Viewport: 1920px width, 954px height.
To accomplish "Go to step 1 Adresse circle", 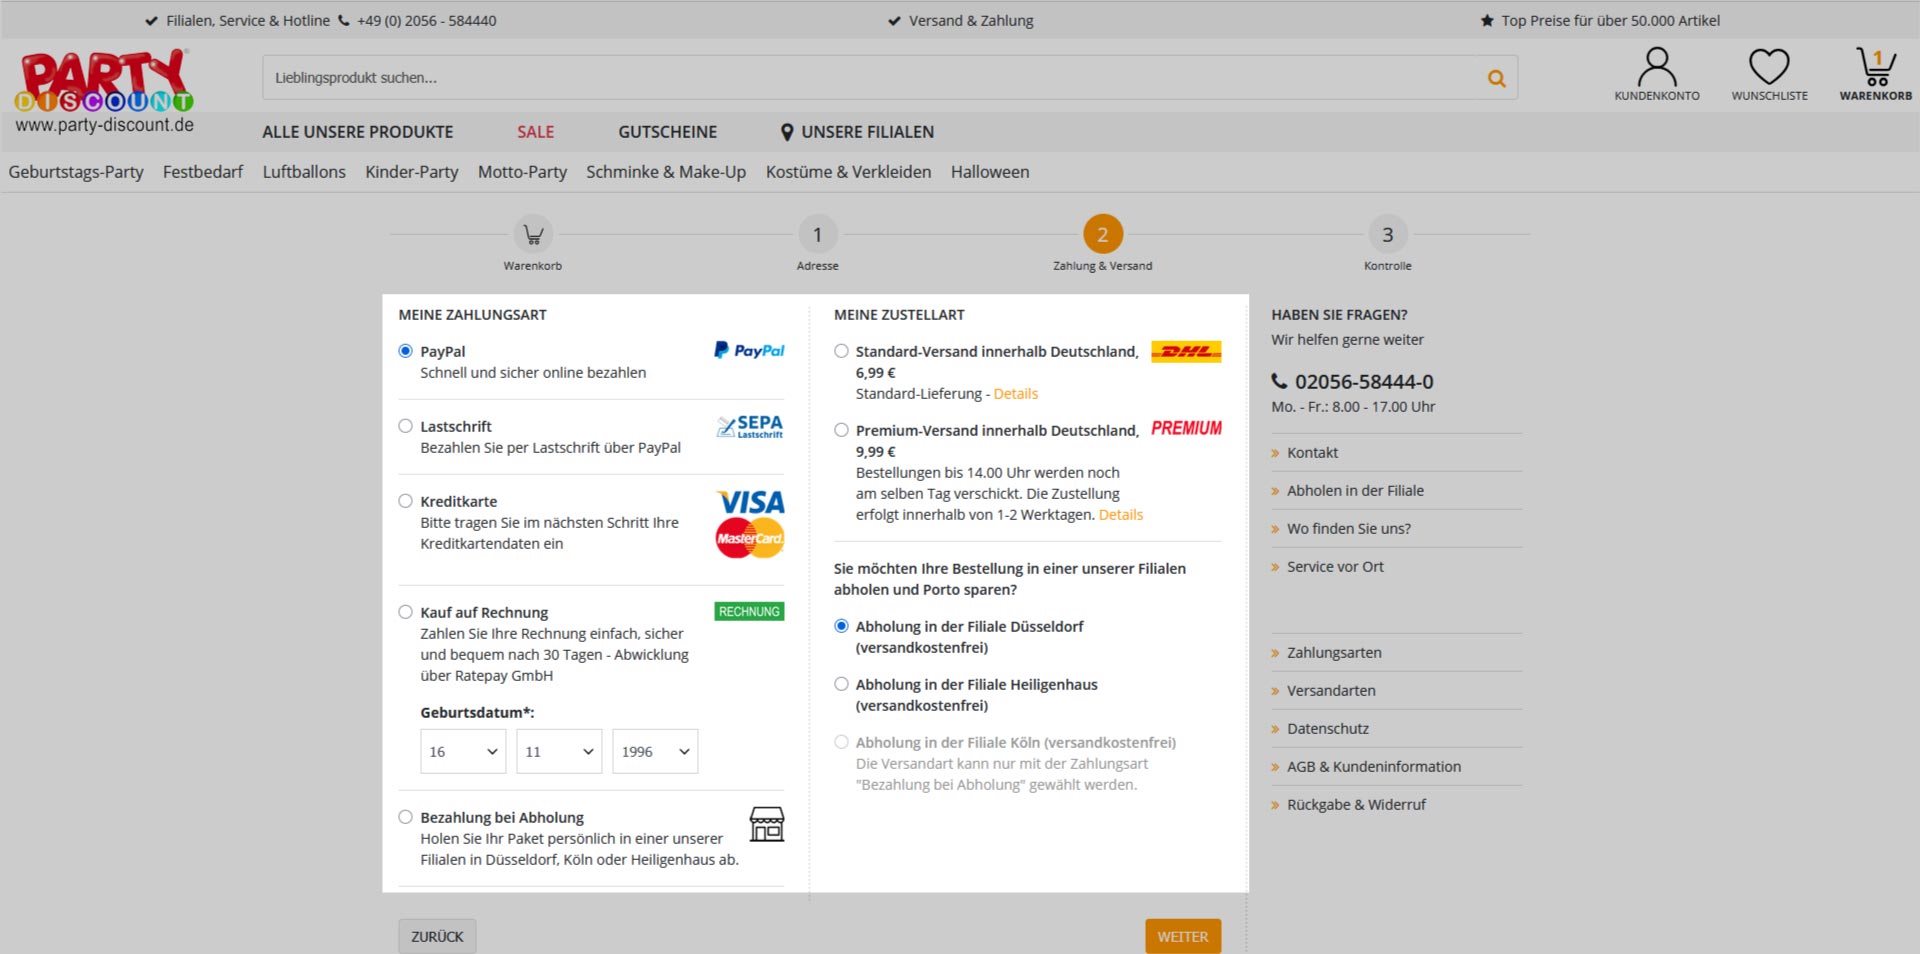I will [817, 235].
